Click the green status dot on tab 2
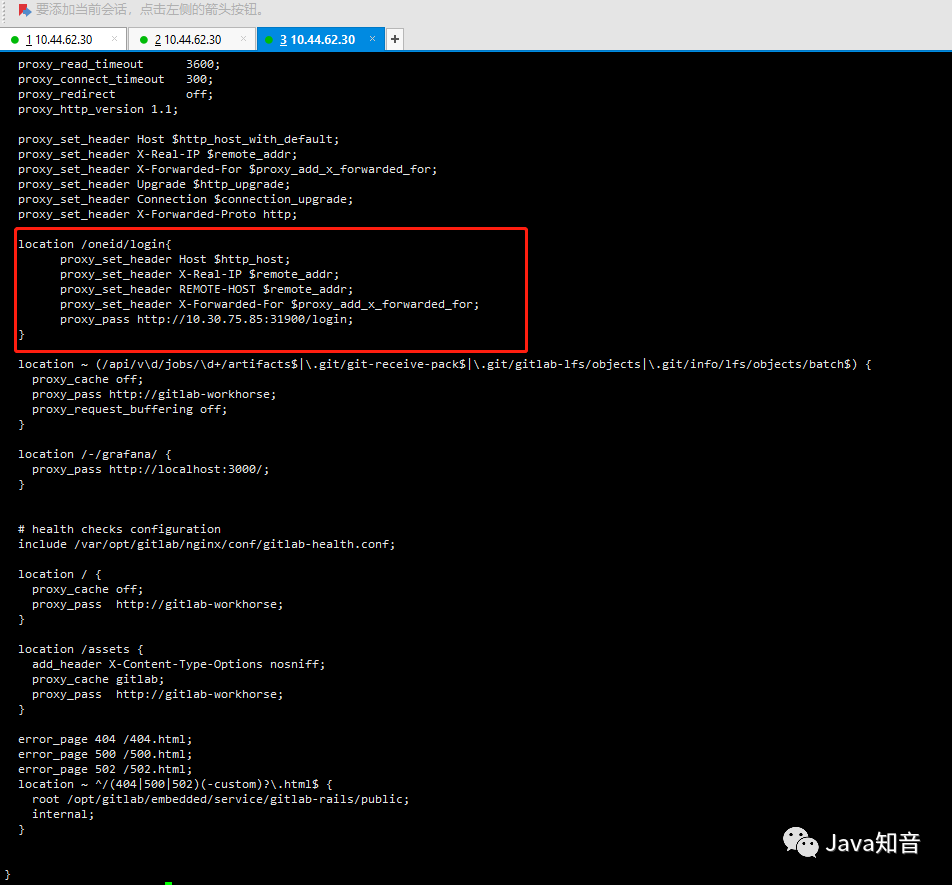Image resolution: width=952 pixels, height=885 pixels. point(144,40)
